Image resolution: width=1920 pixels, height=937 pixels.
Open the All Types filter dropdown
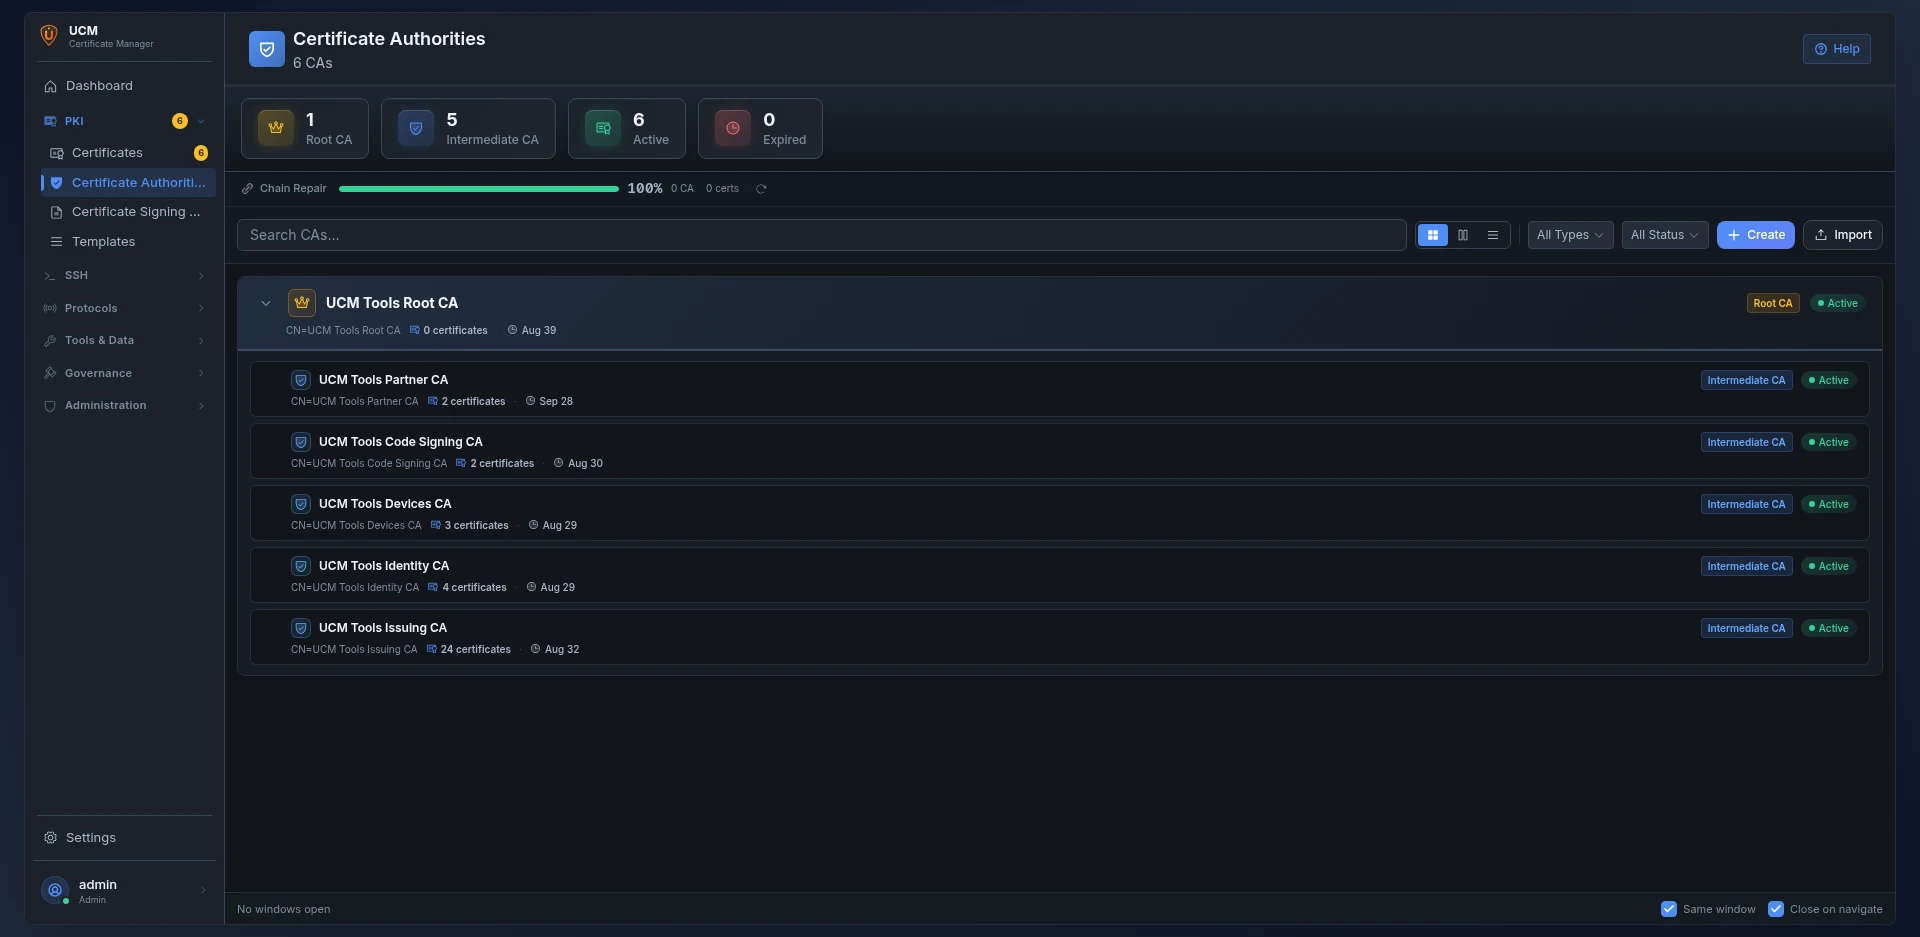click(1570, 235)
